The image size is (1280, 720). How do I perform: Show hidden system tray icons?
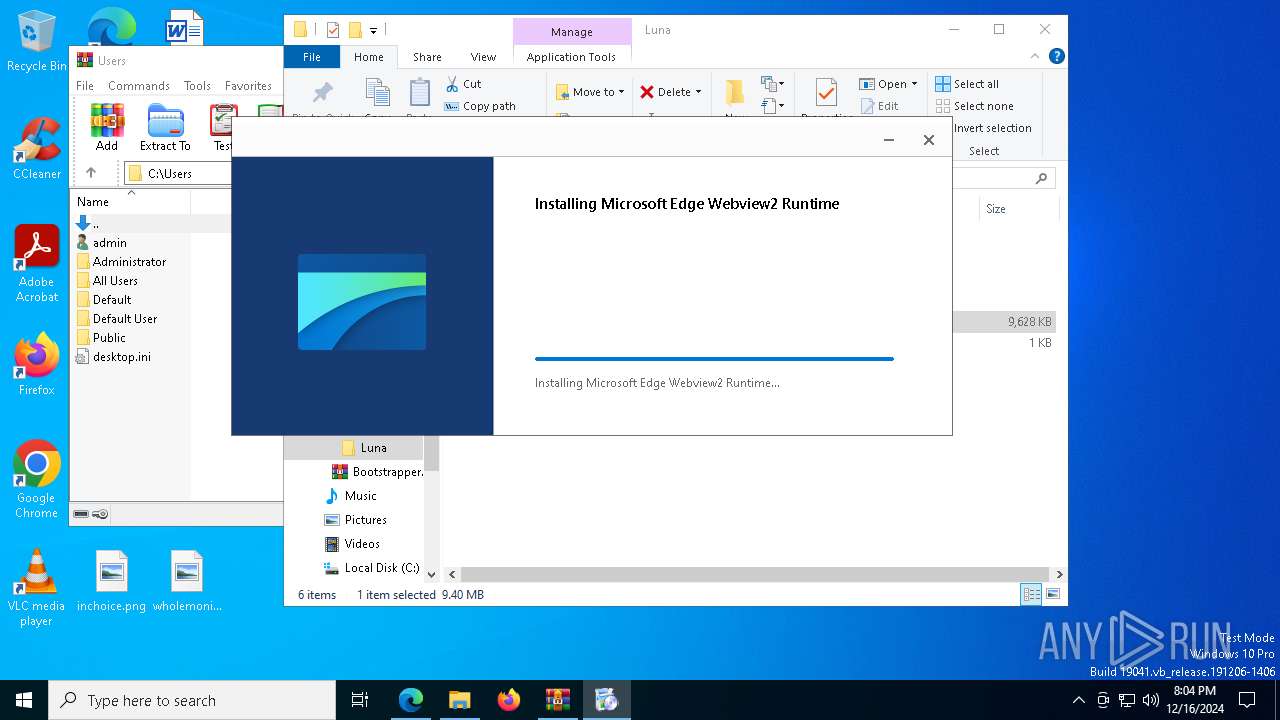[1078, 700]
